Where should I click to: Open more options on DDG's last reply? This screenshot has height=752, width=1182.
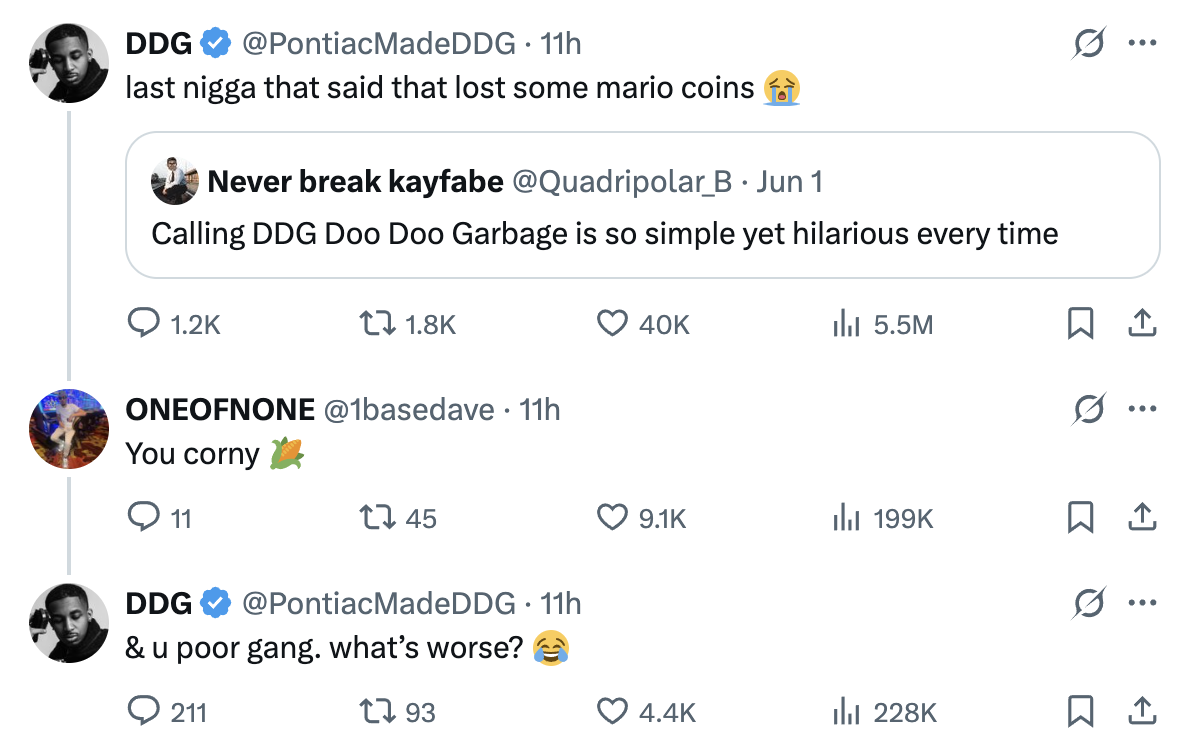coord(1142,603)
